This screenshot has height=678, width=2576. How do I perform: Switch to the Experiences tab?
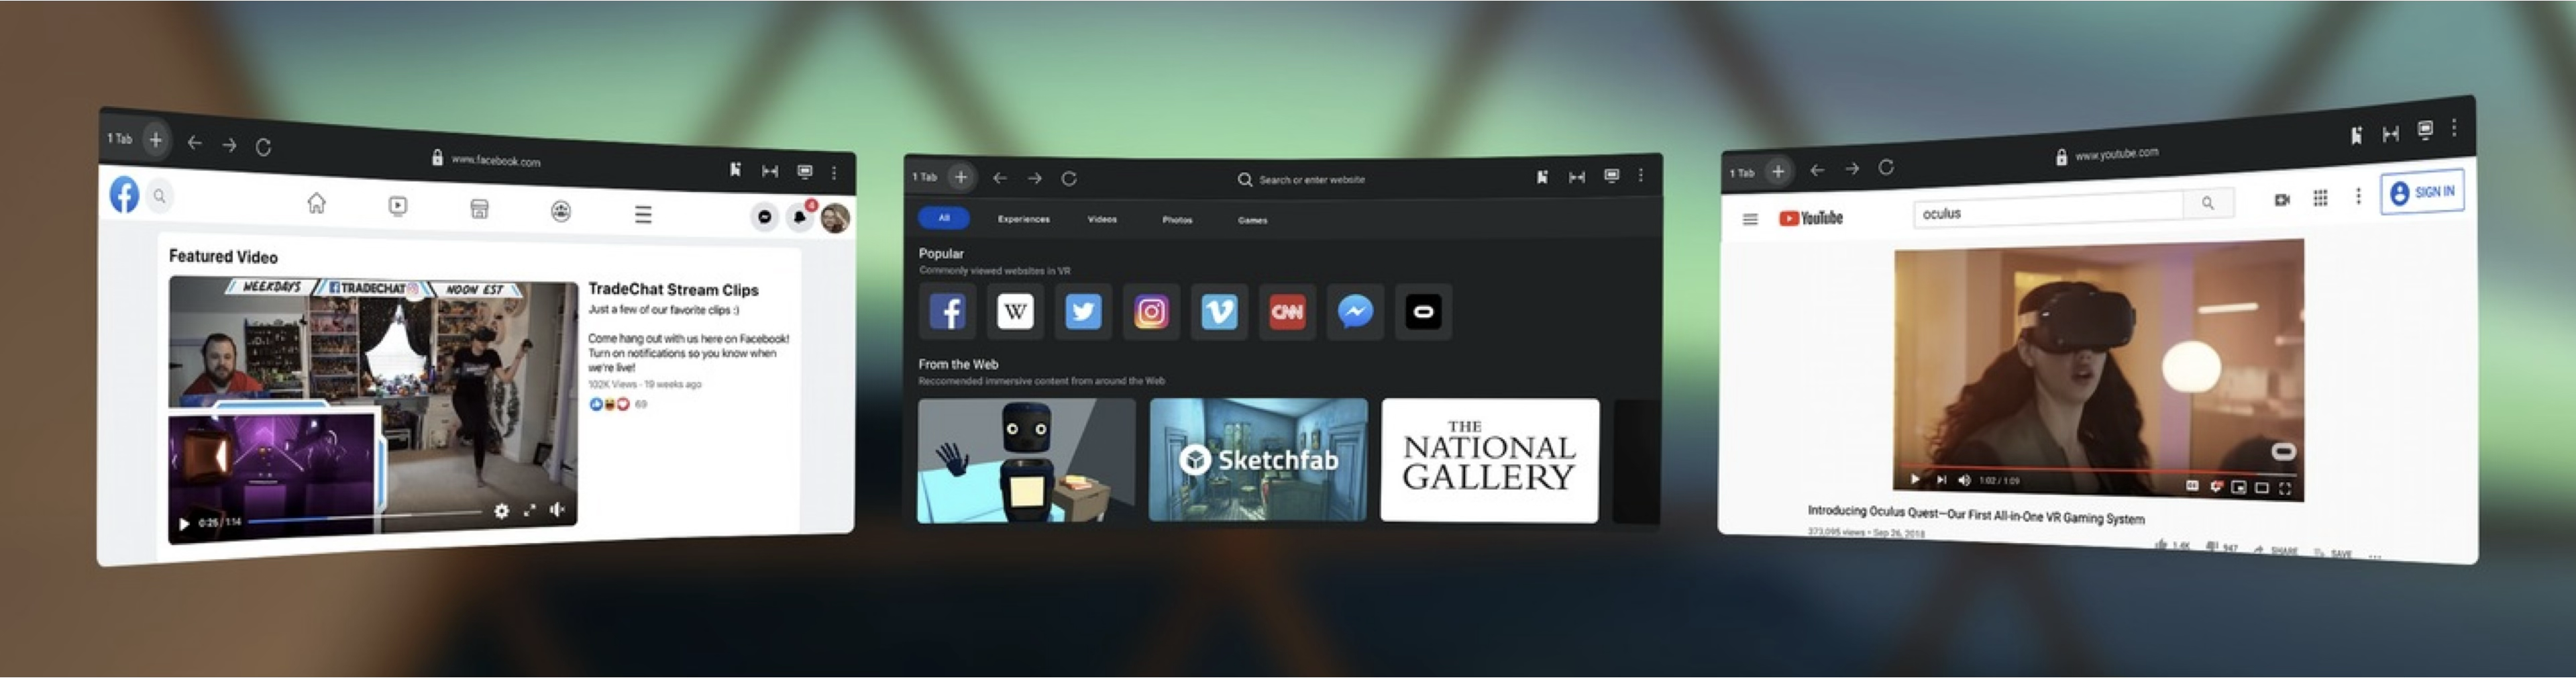(x=1023, y=219)
